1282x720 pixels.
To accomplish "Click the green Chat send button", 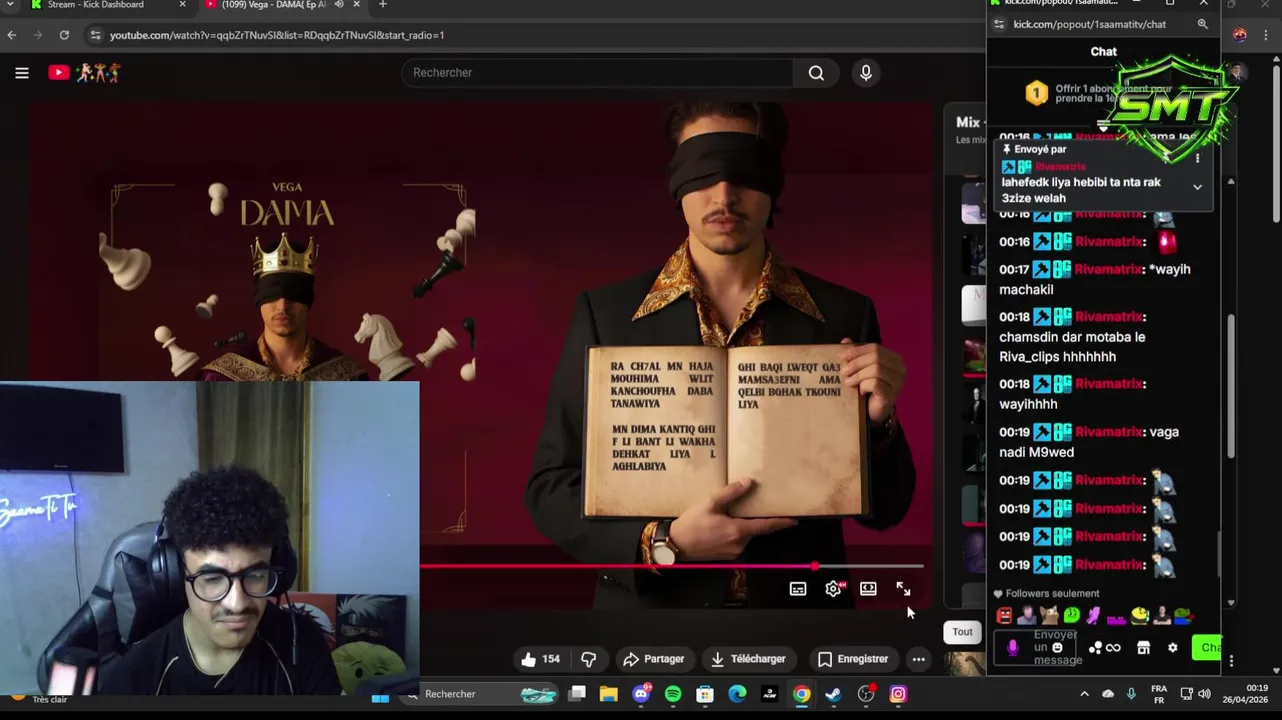I will (1208, 648).
